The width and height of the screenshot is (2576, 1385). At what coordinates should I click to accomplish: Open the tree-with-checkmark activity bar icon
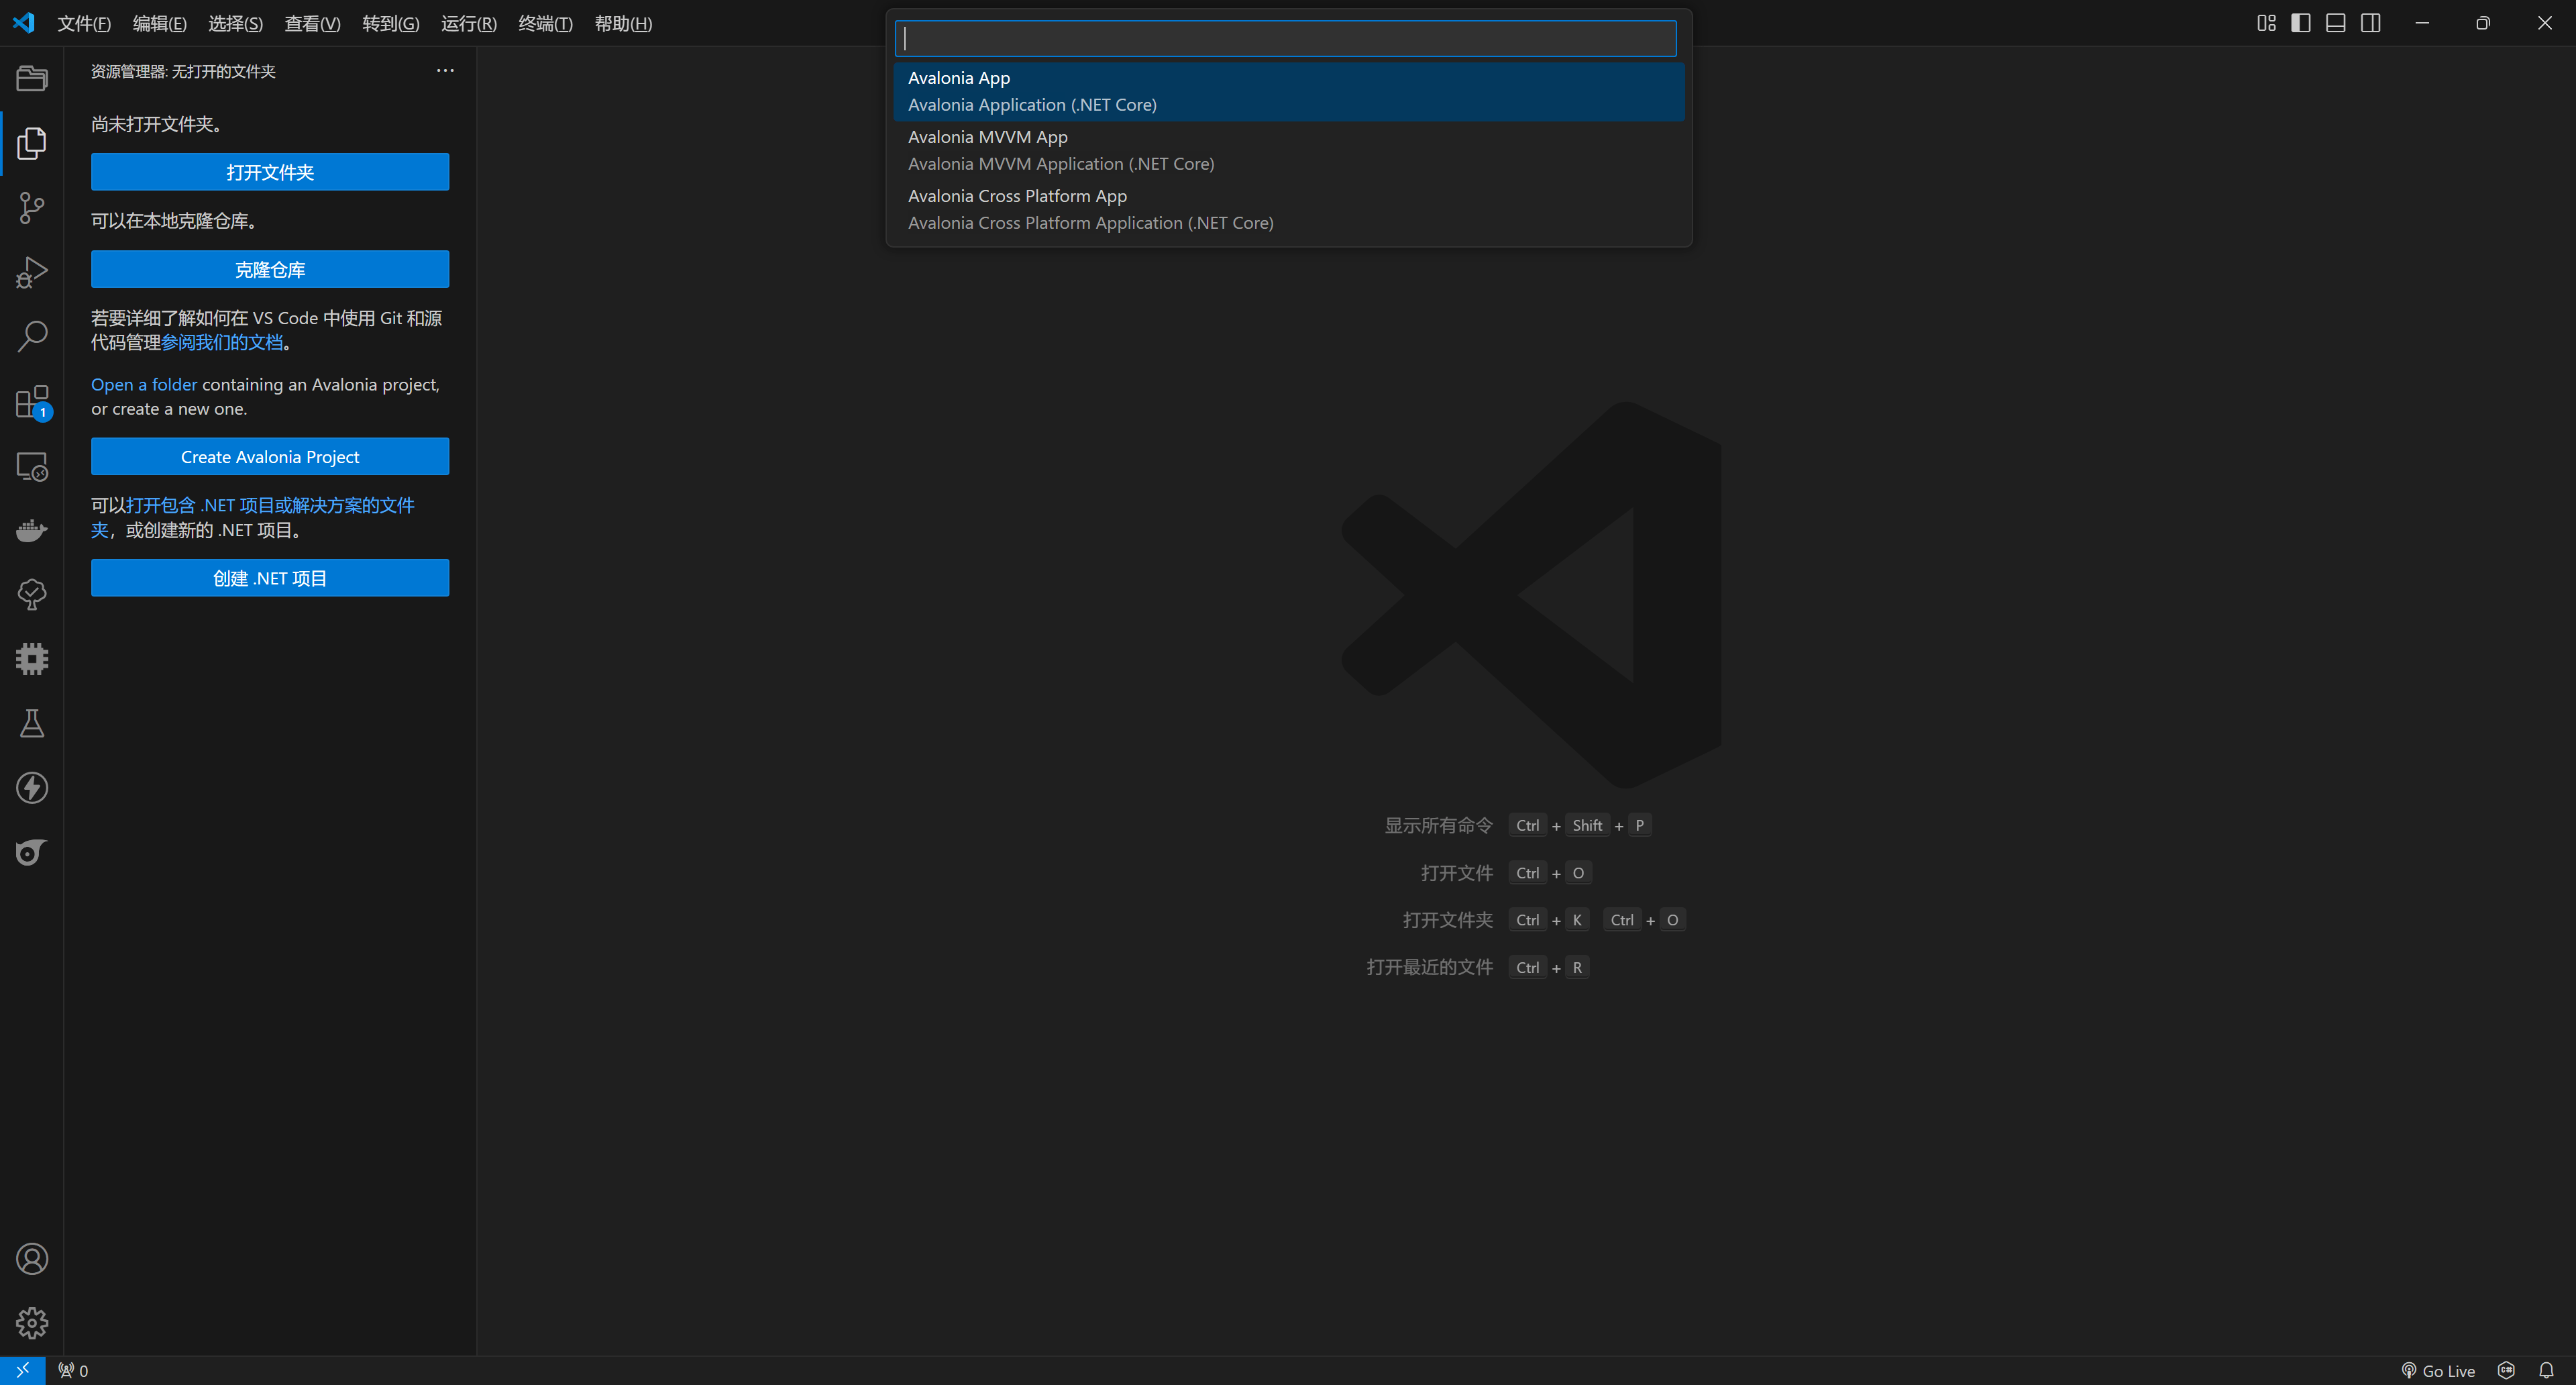[32, 594]
